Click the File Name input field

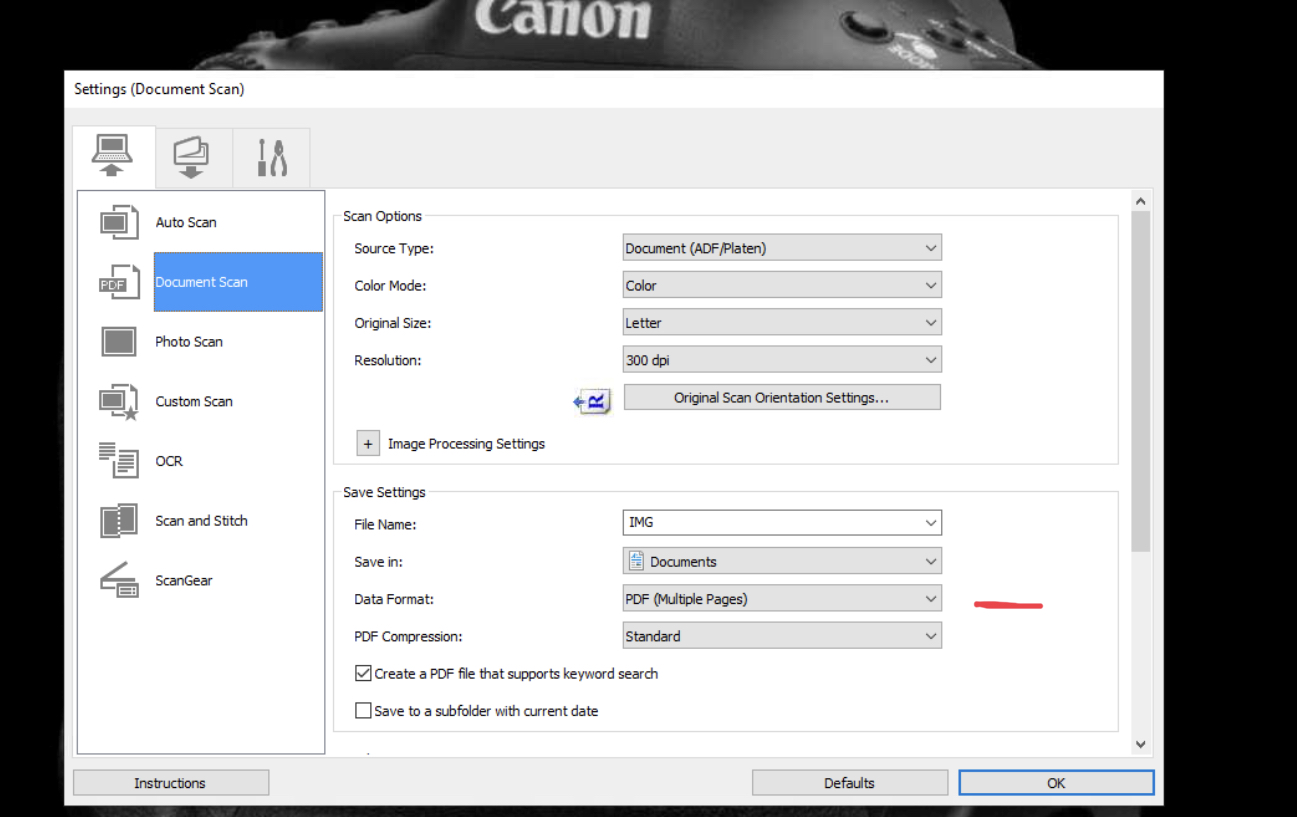[770, 523]
